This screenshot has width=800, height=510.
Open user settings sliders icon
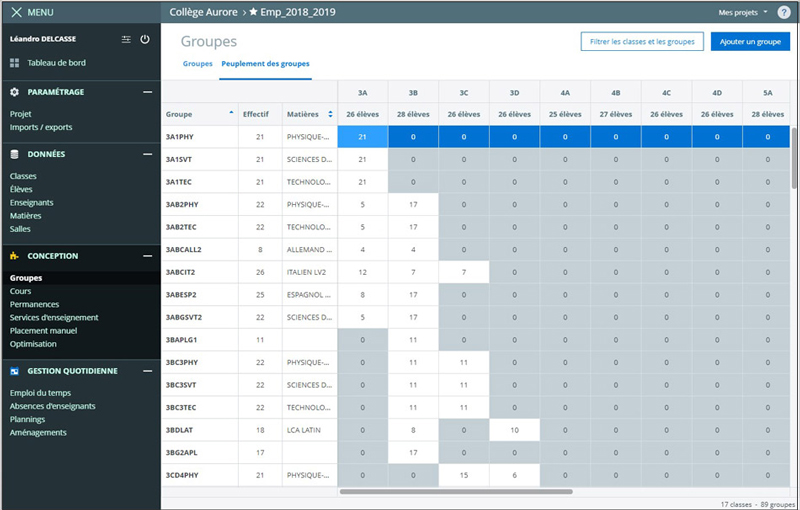click(126, 39)
